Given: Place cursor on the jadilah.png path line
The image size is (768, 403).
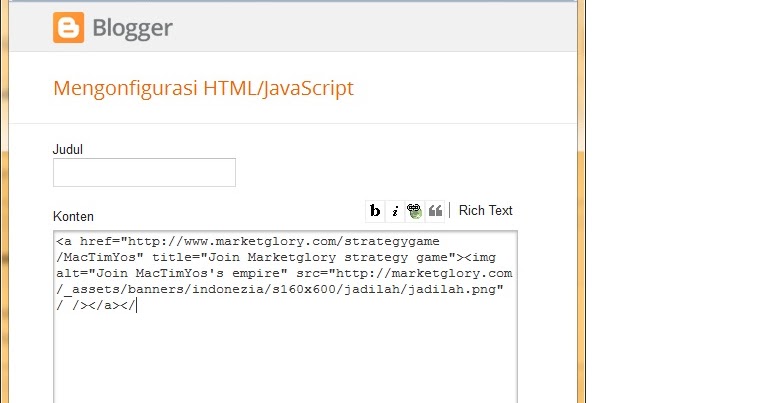Looking at the screenshot, I should tap(280, 289).
